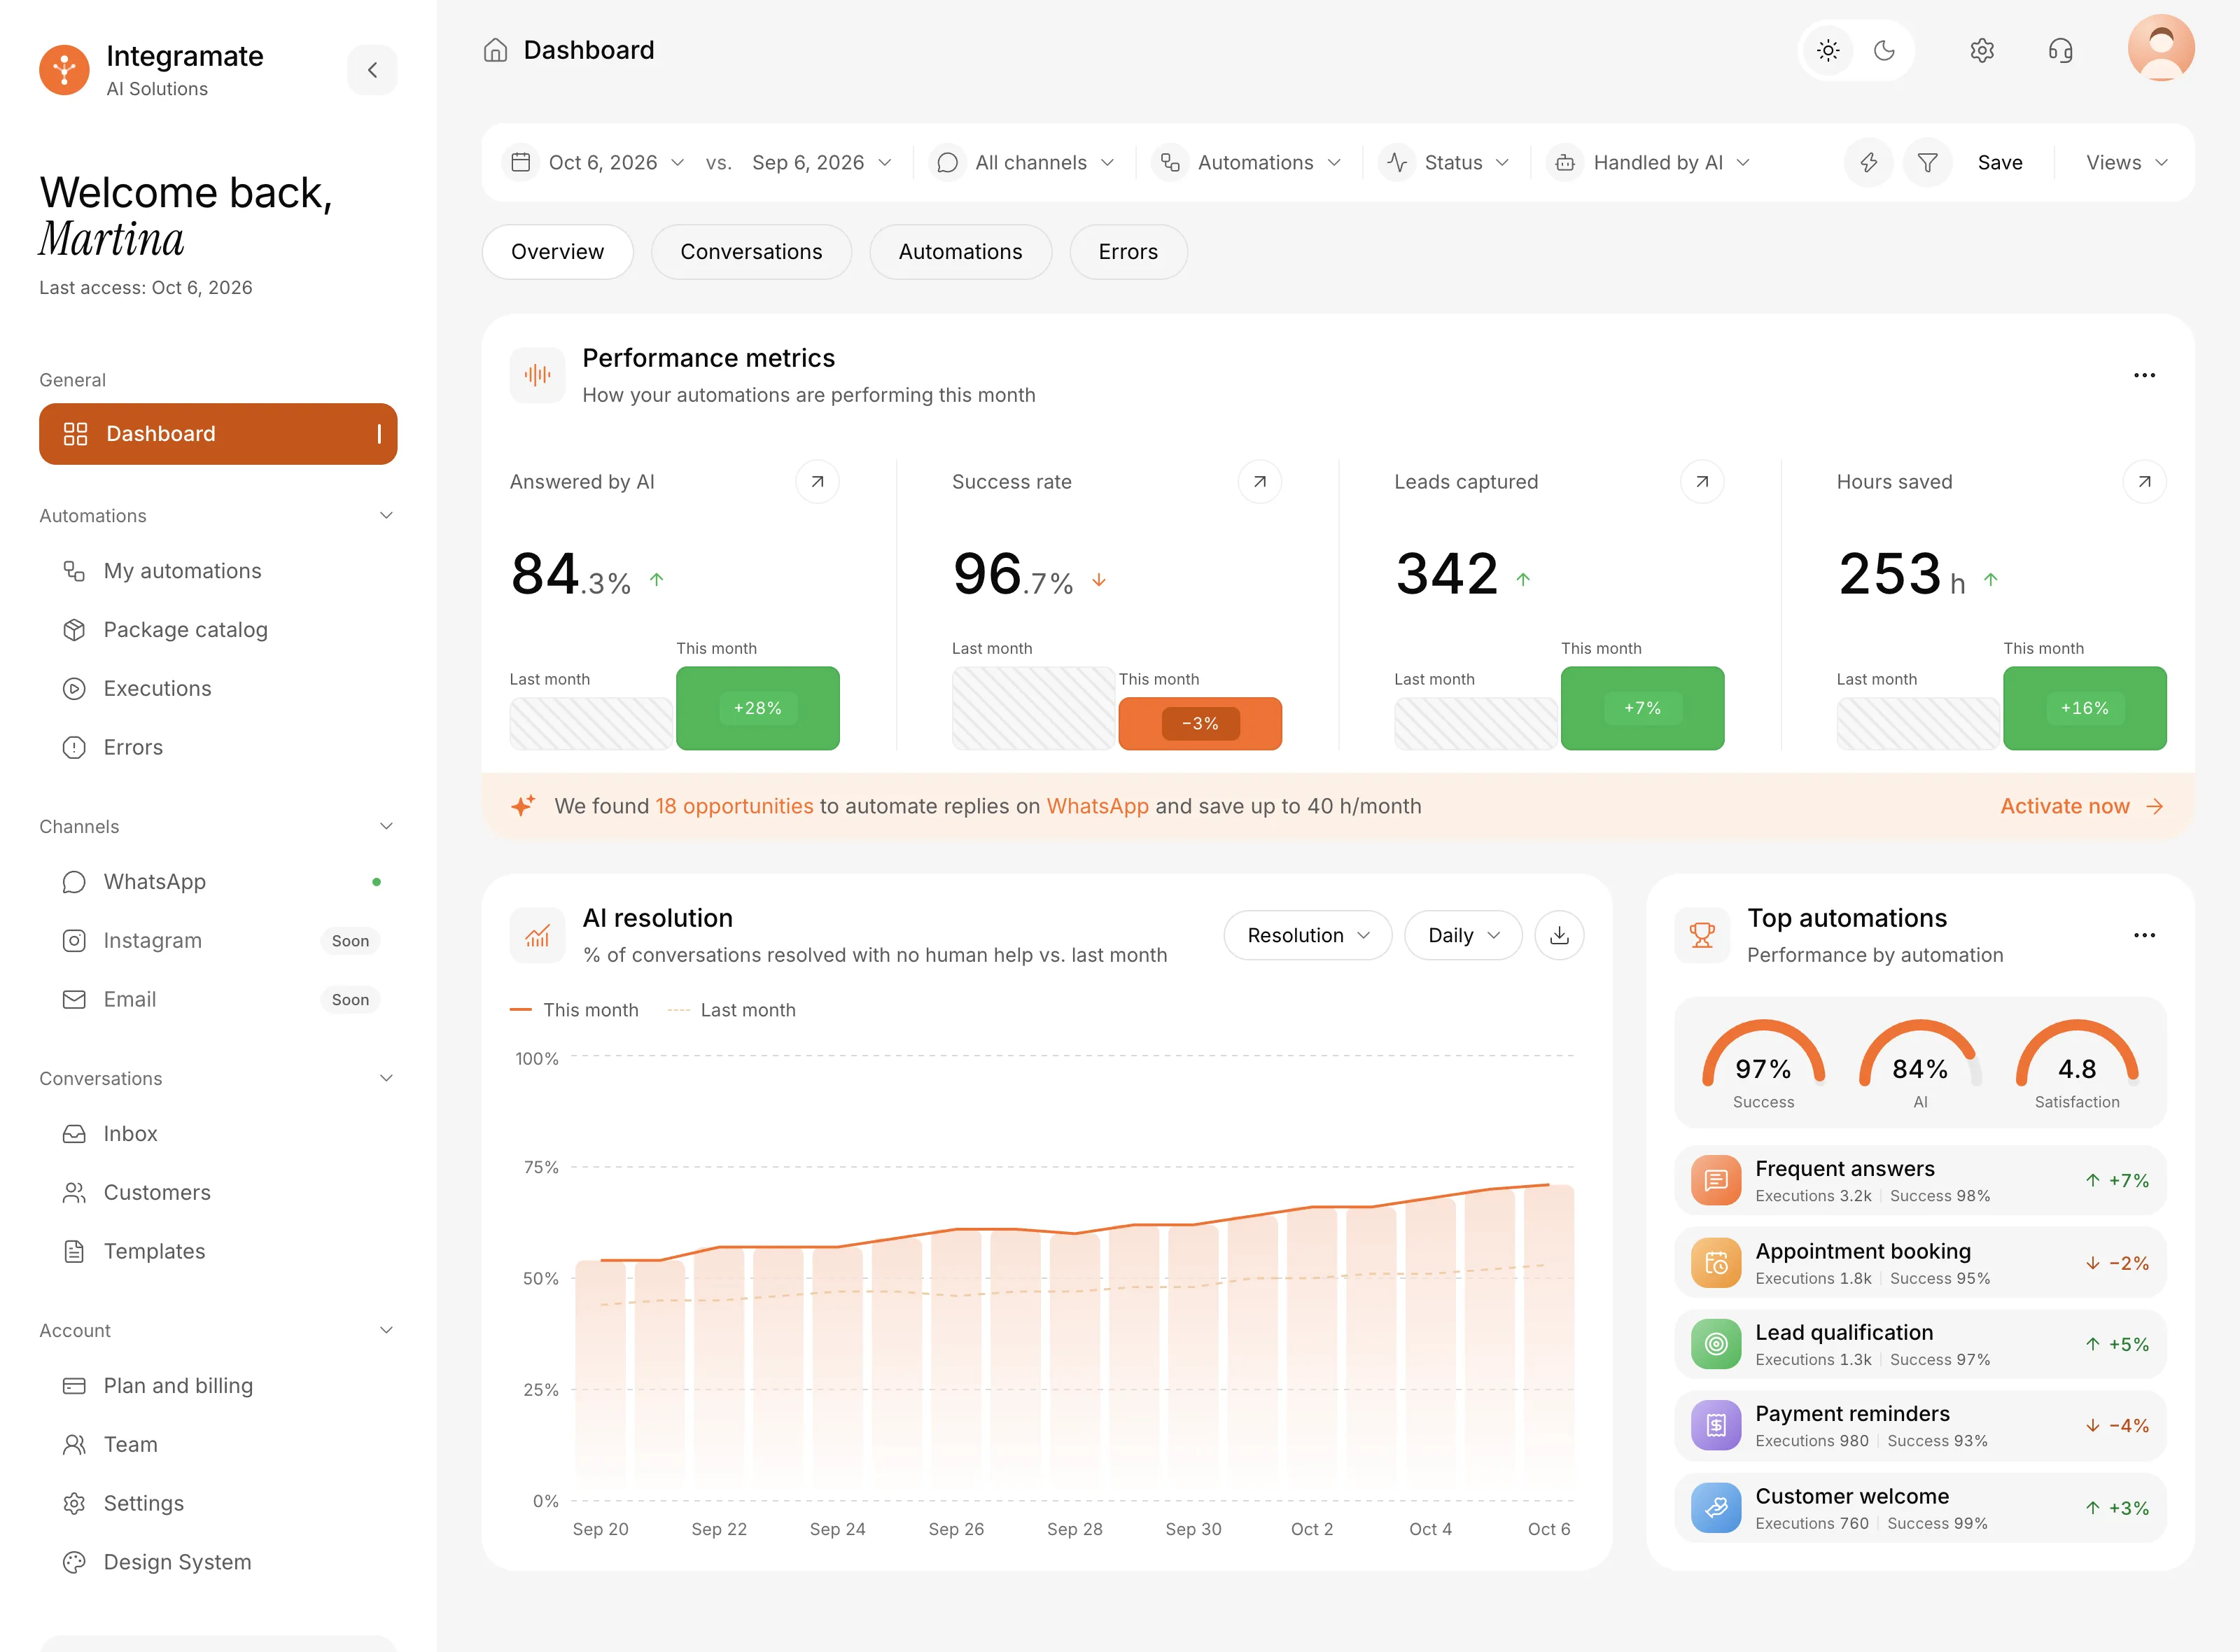Image resolution: width=2240 pixels, height=1652 pixels.
Task: Open WhatsApp channel in sidebar
Action: point(218,882)
